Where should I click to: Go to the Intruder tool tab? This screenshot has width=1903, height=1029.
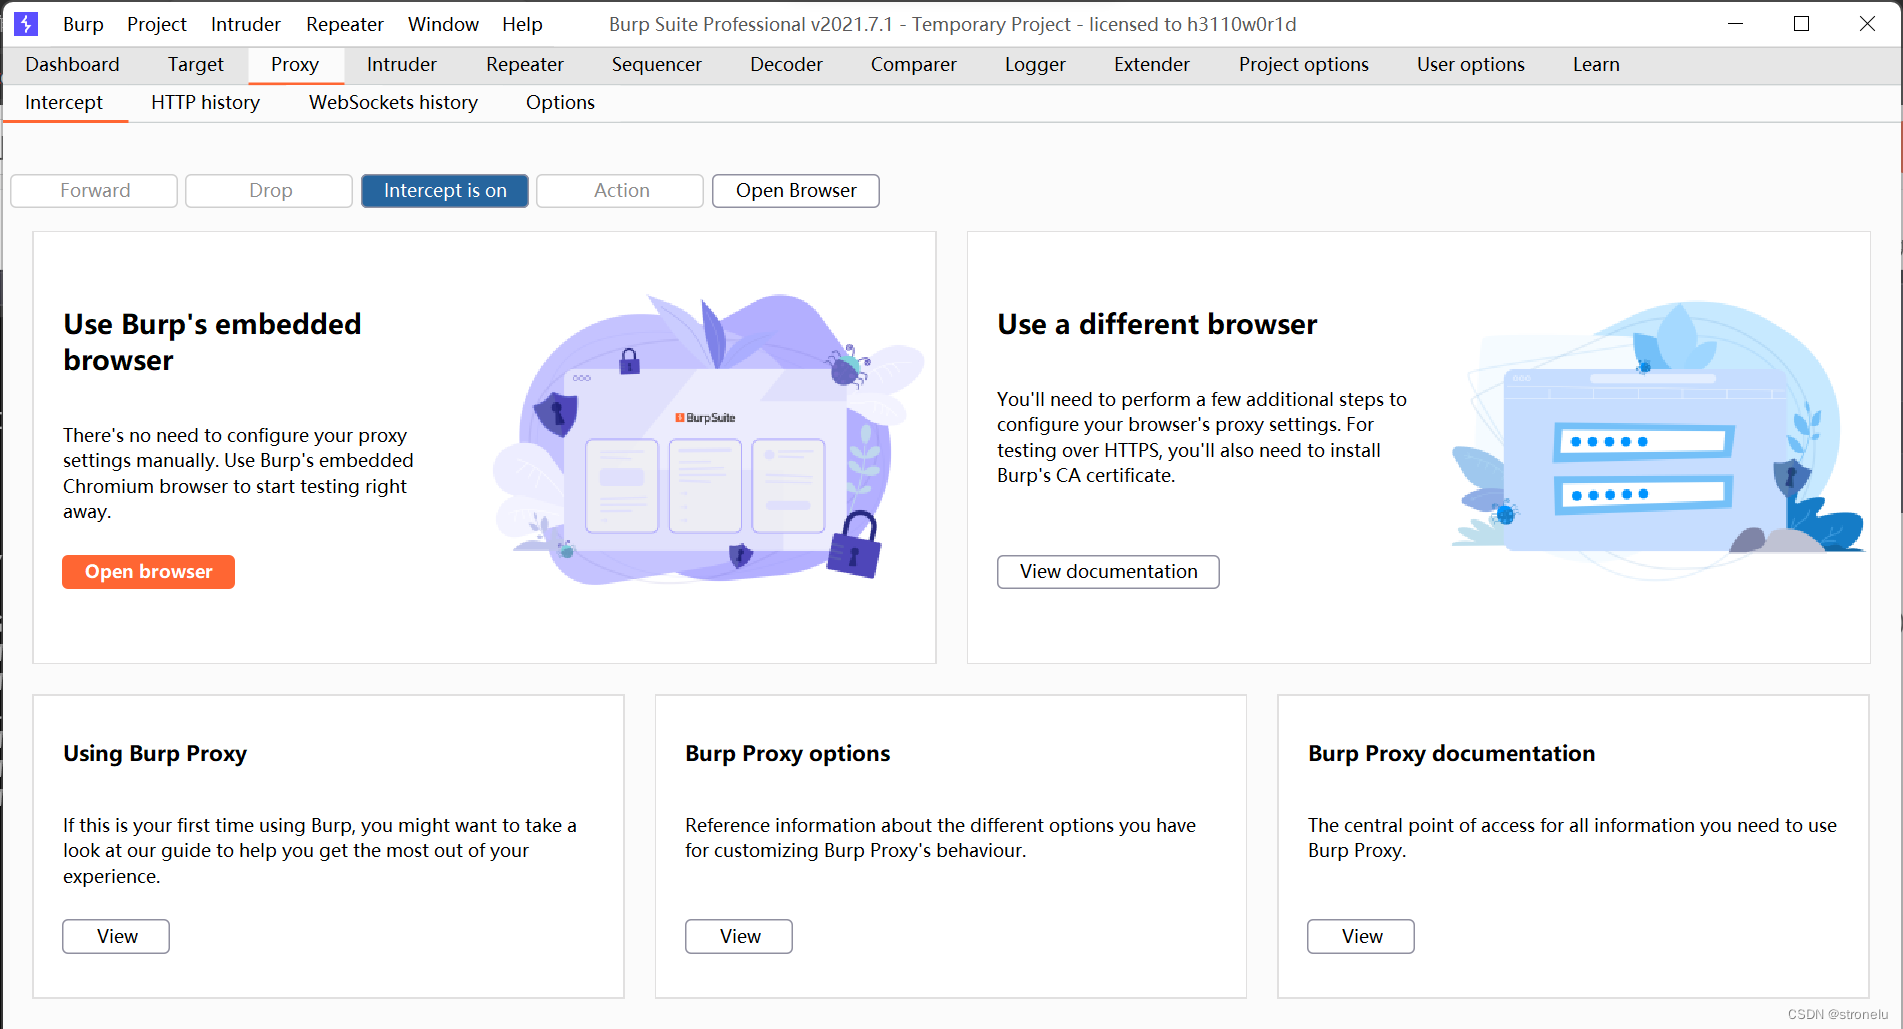click(x=402, y=65)
